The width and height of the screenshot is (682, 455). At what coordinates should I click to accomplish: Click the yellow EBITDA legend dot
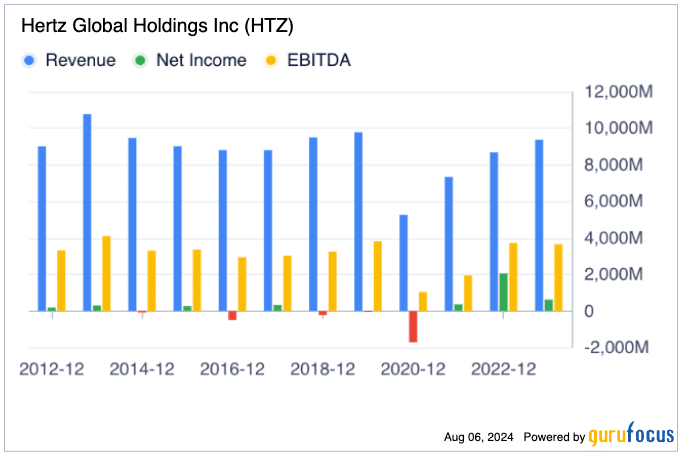tap(271, 60)
